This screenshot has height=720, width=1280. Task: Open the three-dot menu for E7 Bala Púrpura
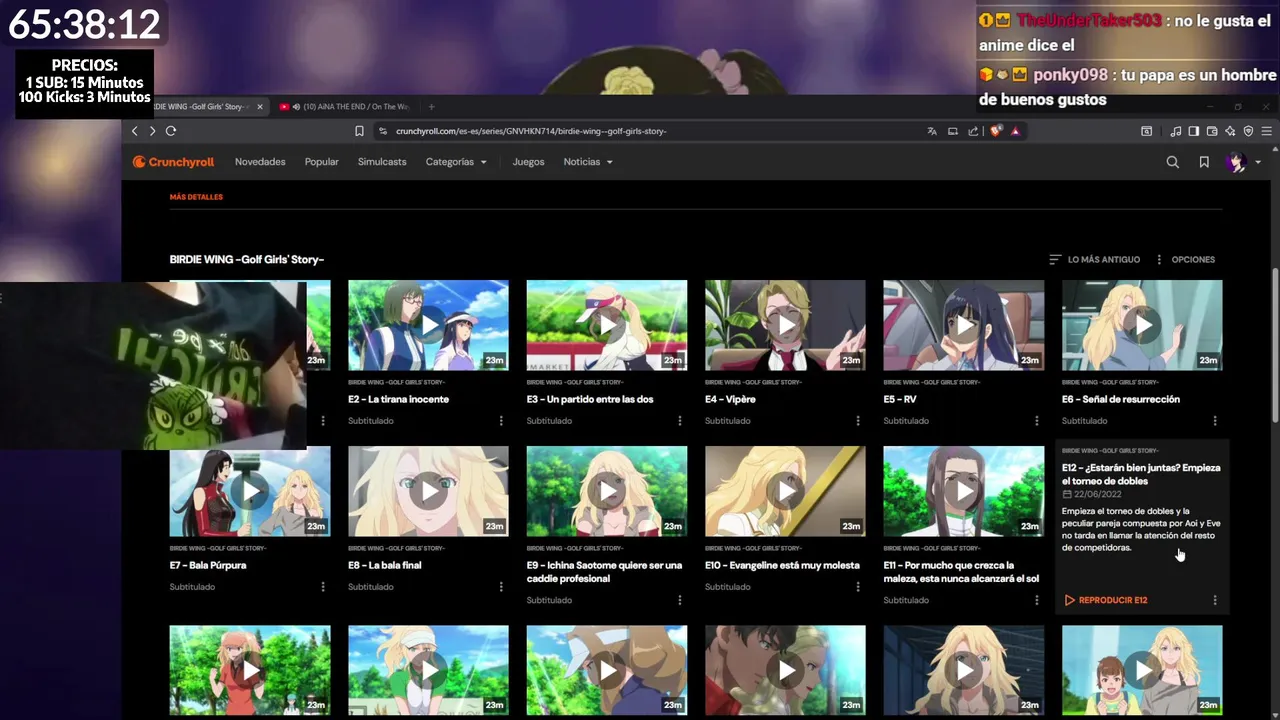[323, 587]
